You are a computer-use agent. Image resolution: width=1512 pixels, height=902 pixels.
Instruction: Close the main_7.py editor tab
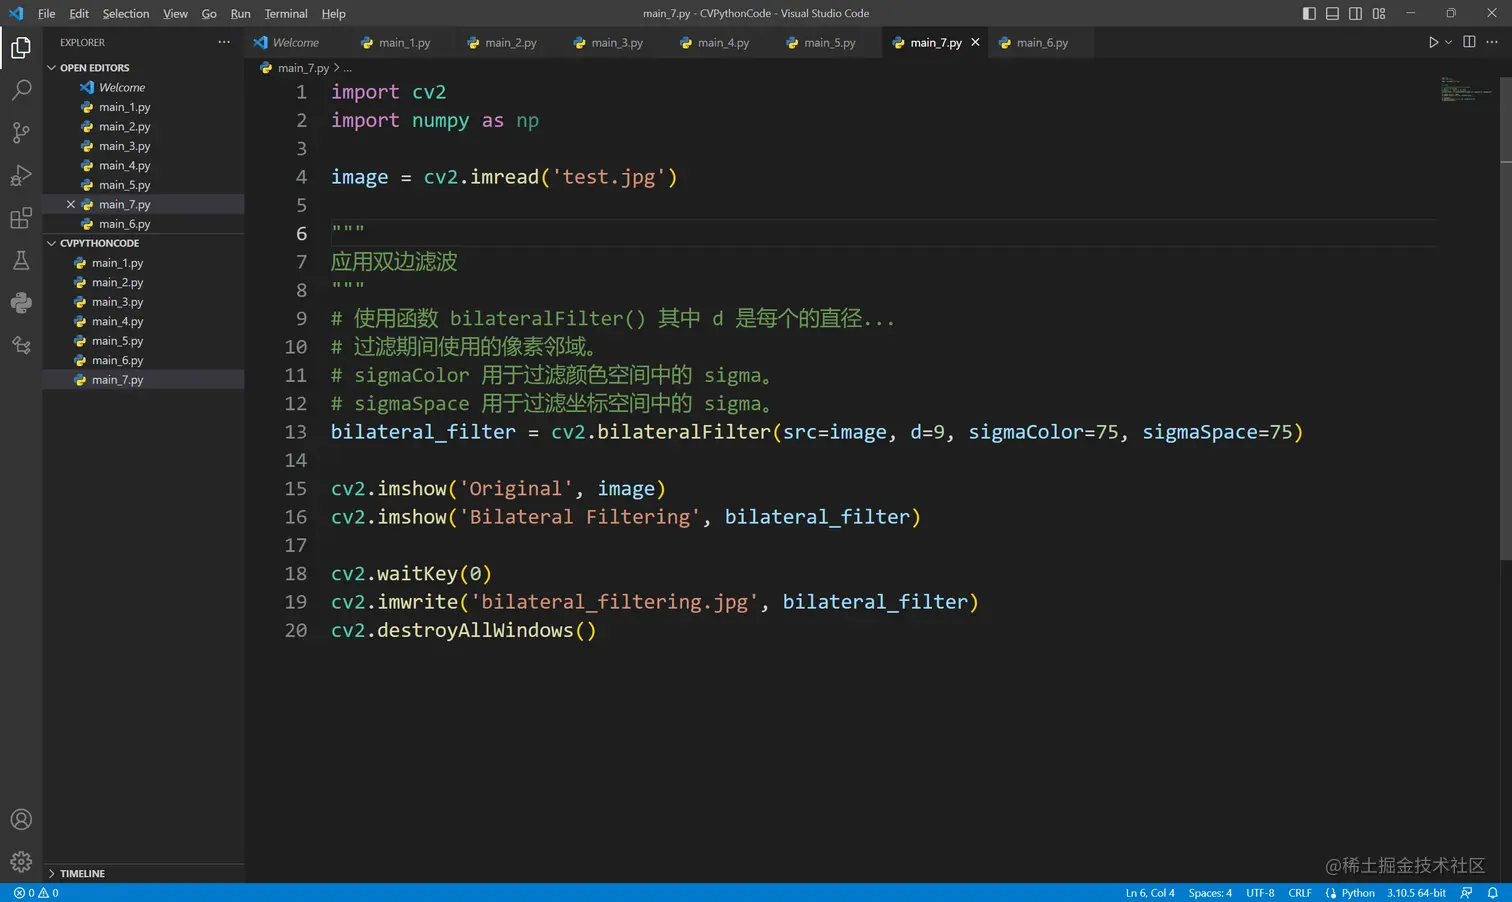pyautogui.click(x=975, y=42)
